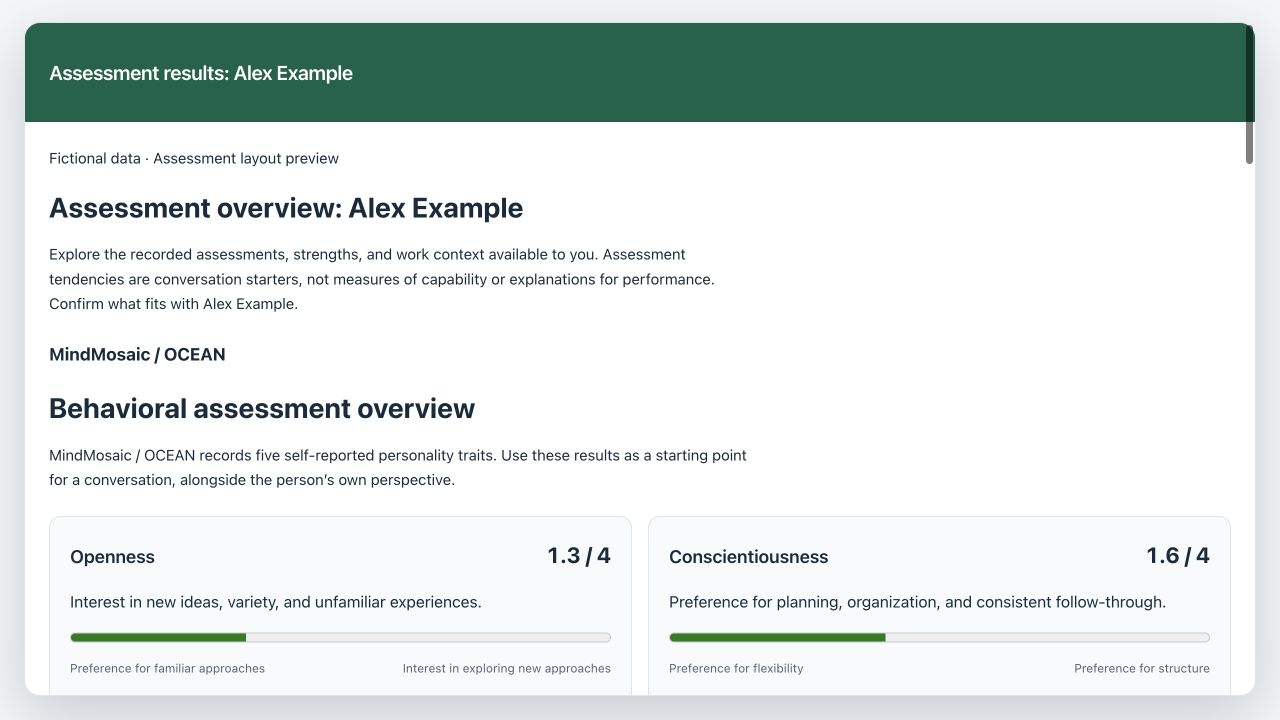Click "Preference for familiar approaches" label
This screenshot has width=1280, height=720.
(167, 668)
